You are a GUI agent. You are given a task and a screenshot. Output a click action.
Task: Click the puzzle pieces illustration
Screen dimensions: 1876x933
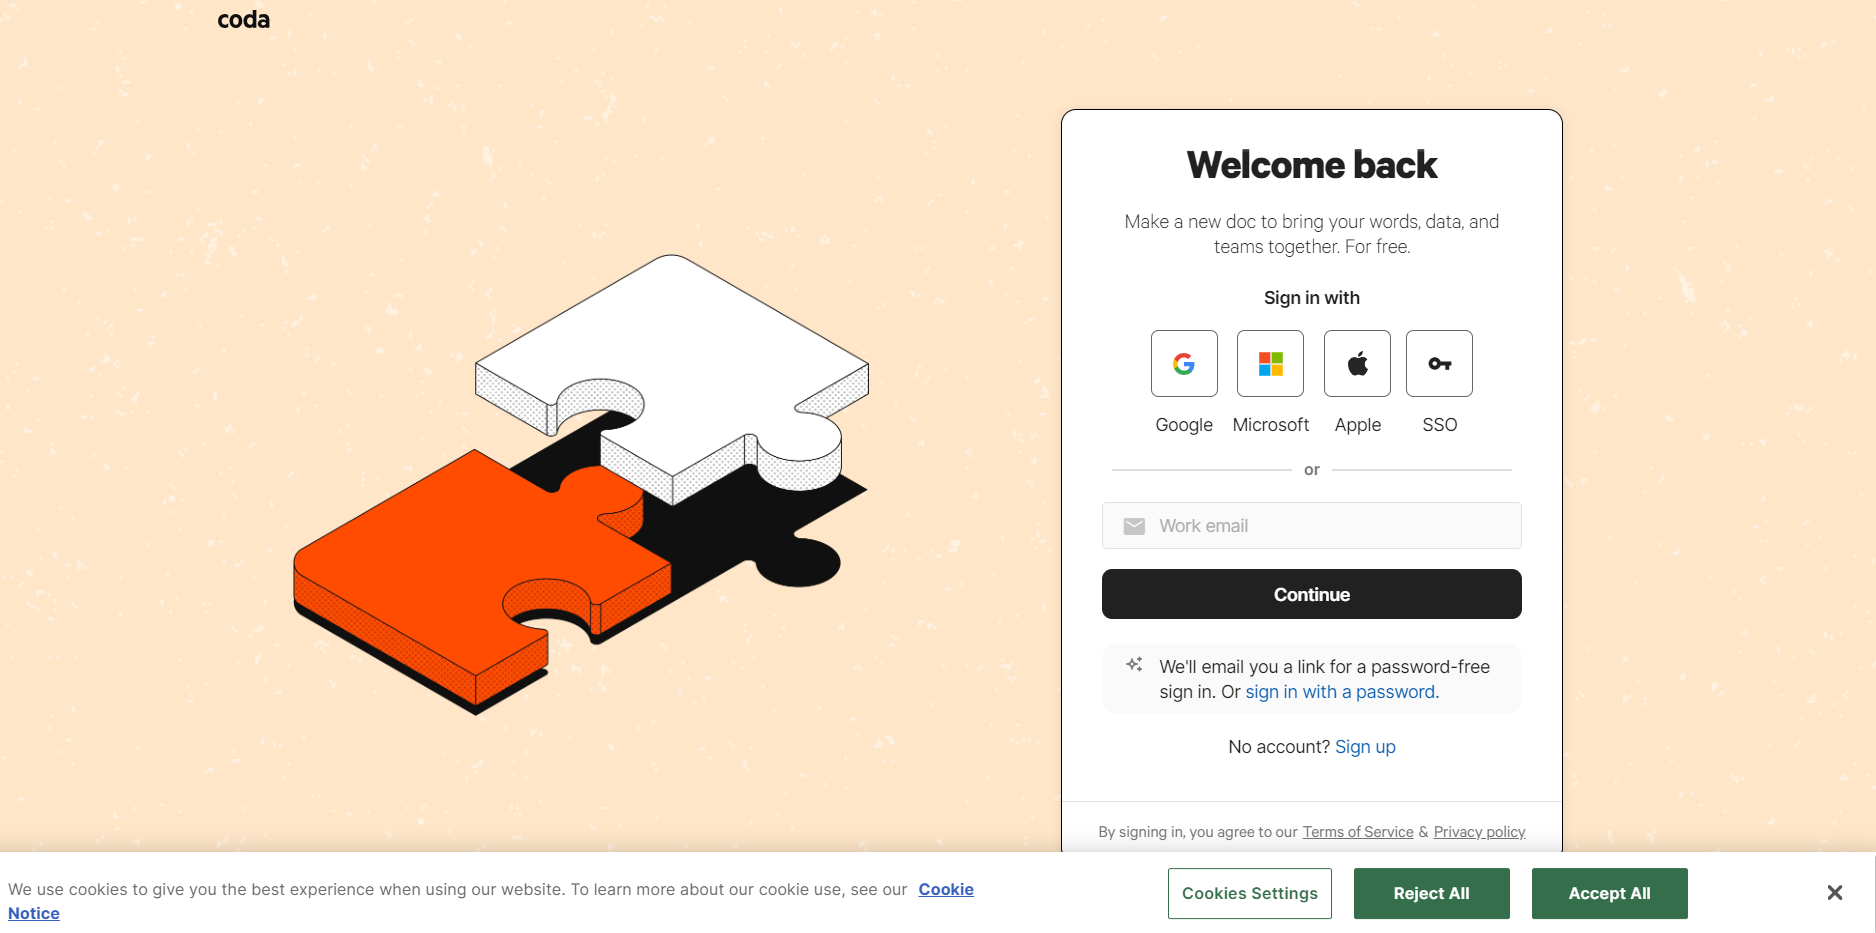coord(581,485)
